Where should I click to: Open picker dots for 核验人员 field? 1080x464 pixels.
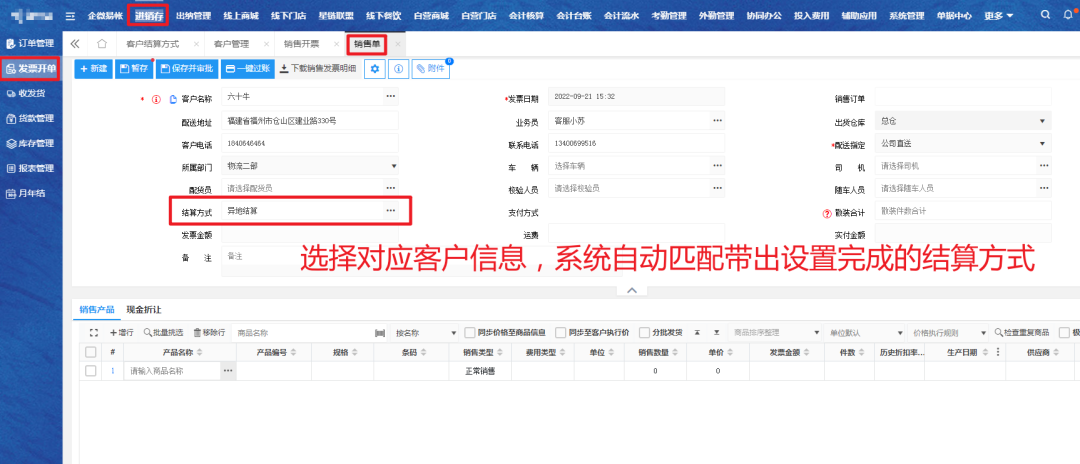coord(718,187)
